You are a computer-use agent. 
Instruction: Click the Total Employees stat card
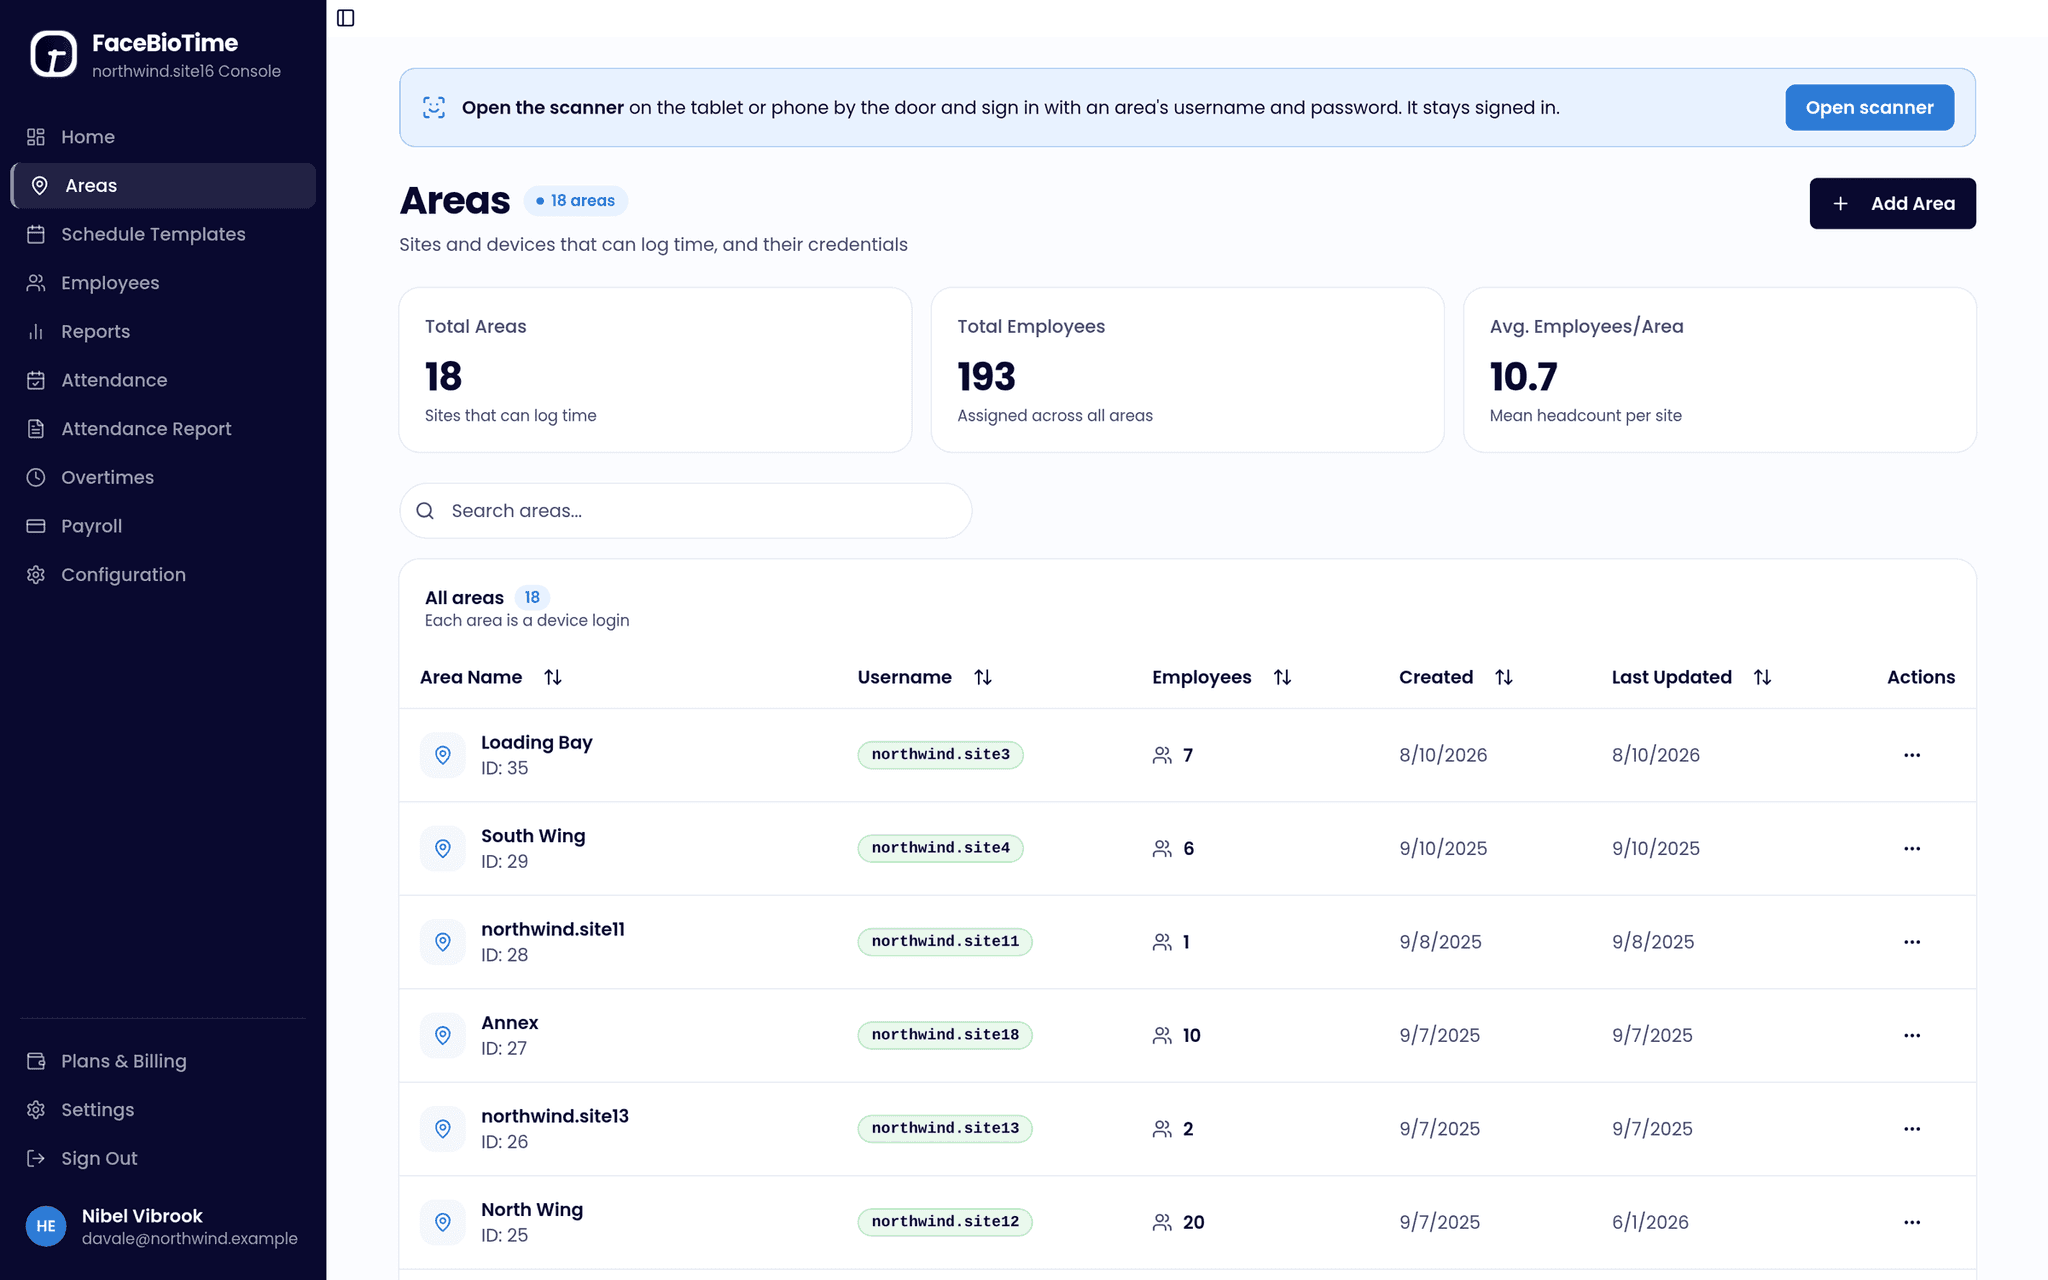(1187, 370)
